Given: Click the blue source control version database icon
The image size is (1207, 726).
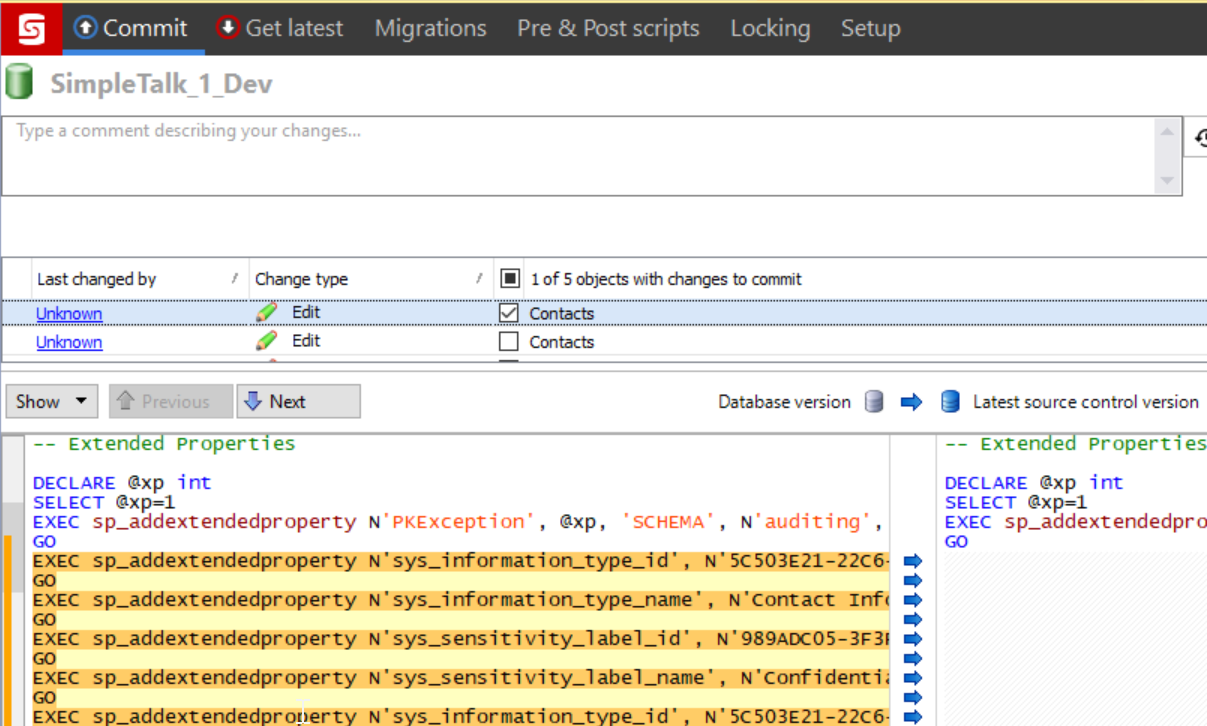Looking at the screenshot, I should point(950,402).
